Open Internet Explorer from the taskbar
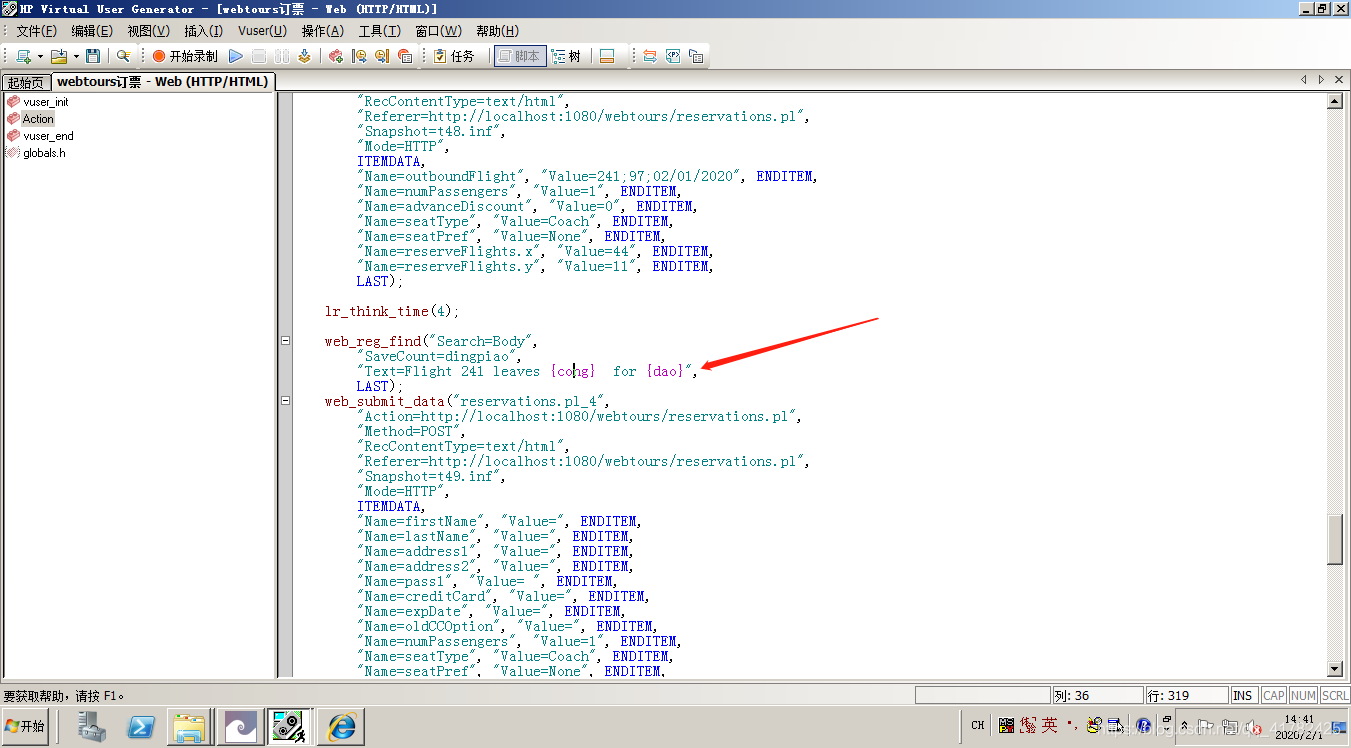The image size is (1351, 748). click(x=340, y=726)
